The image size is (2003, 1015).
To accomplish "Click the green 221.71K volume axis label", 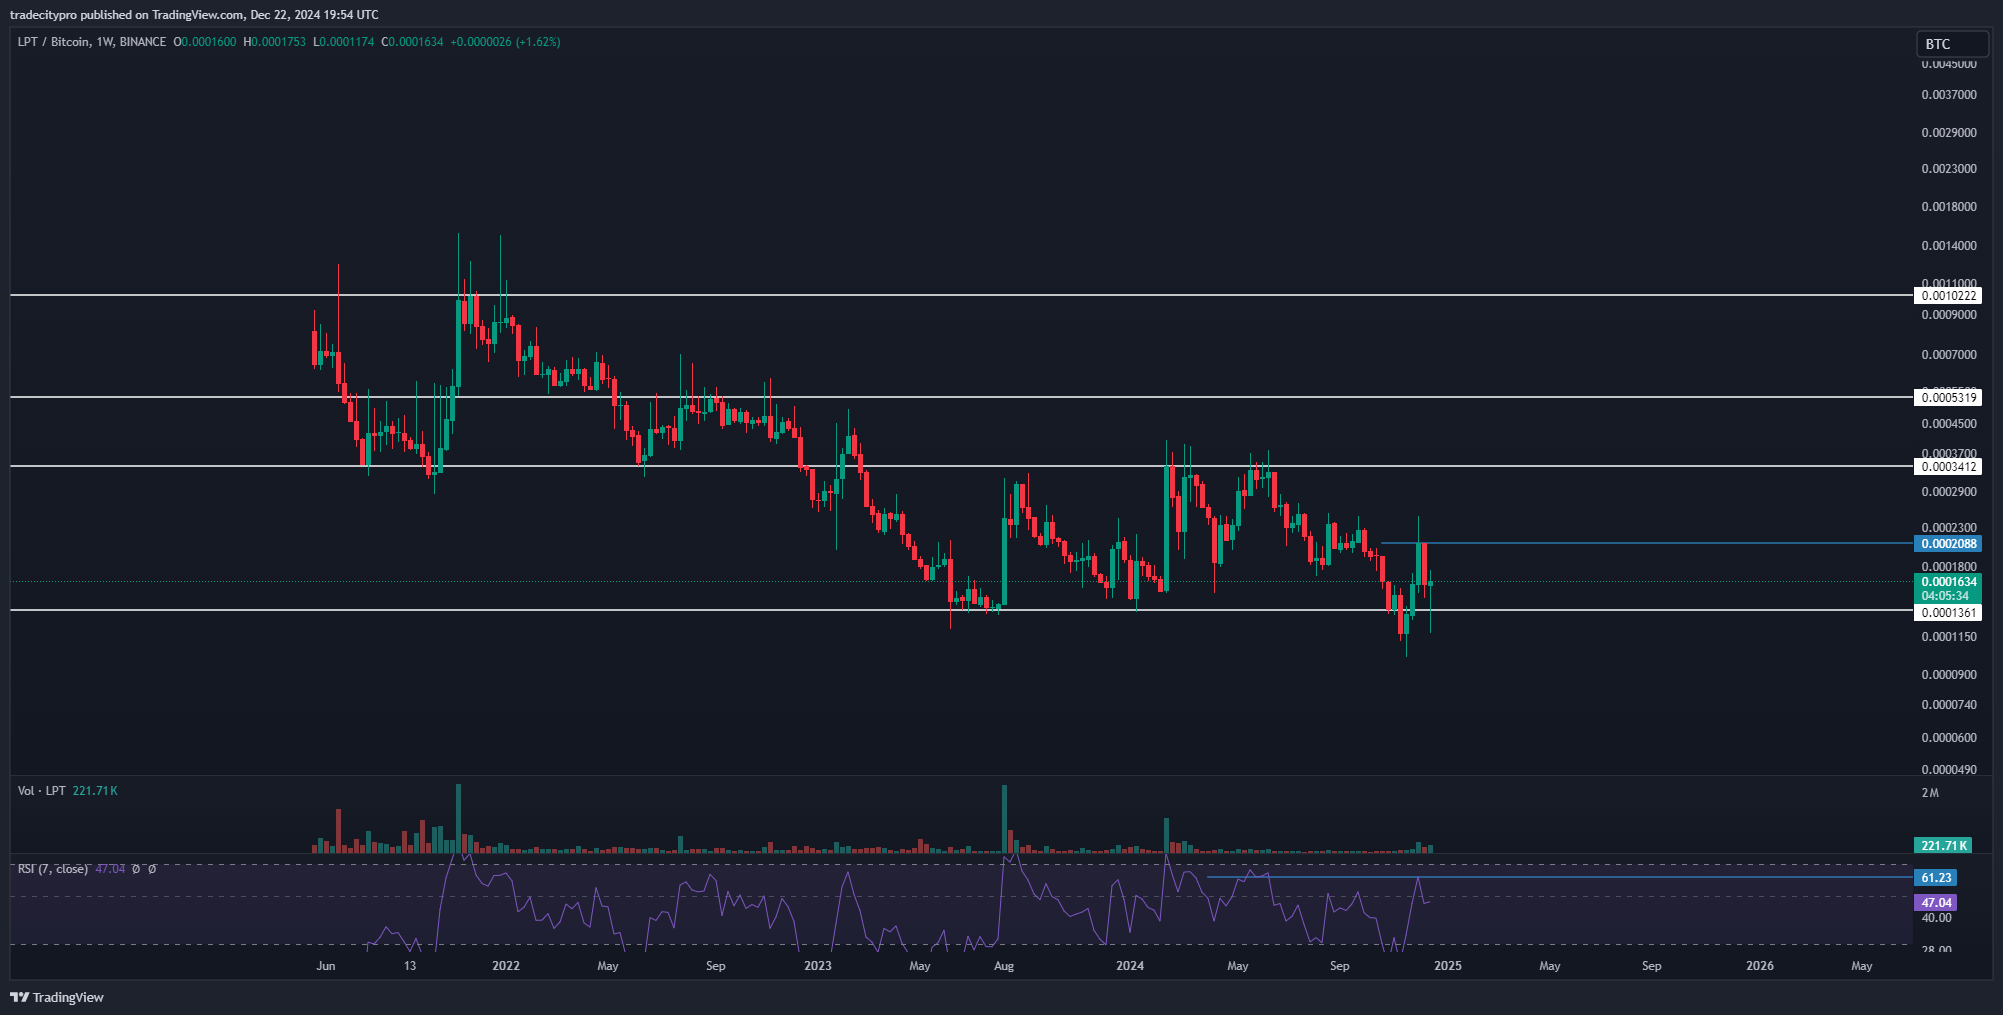I will click(1943, 846).
